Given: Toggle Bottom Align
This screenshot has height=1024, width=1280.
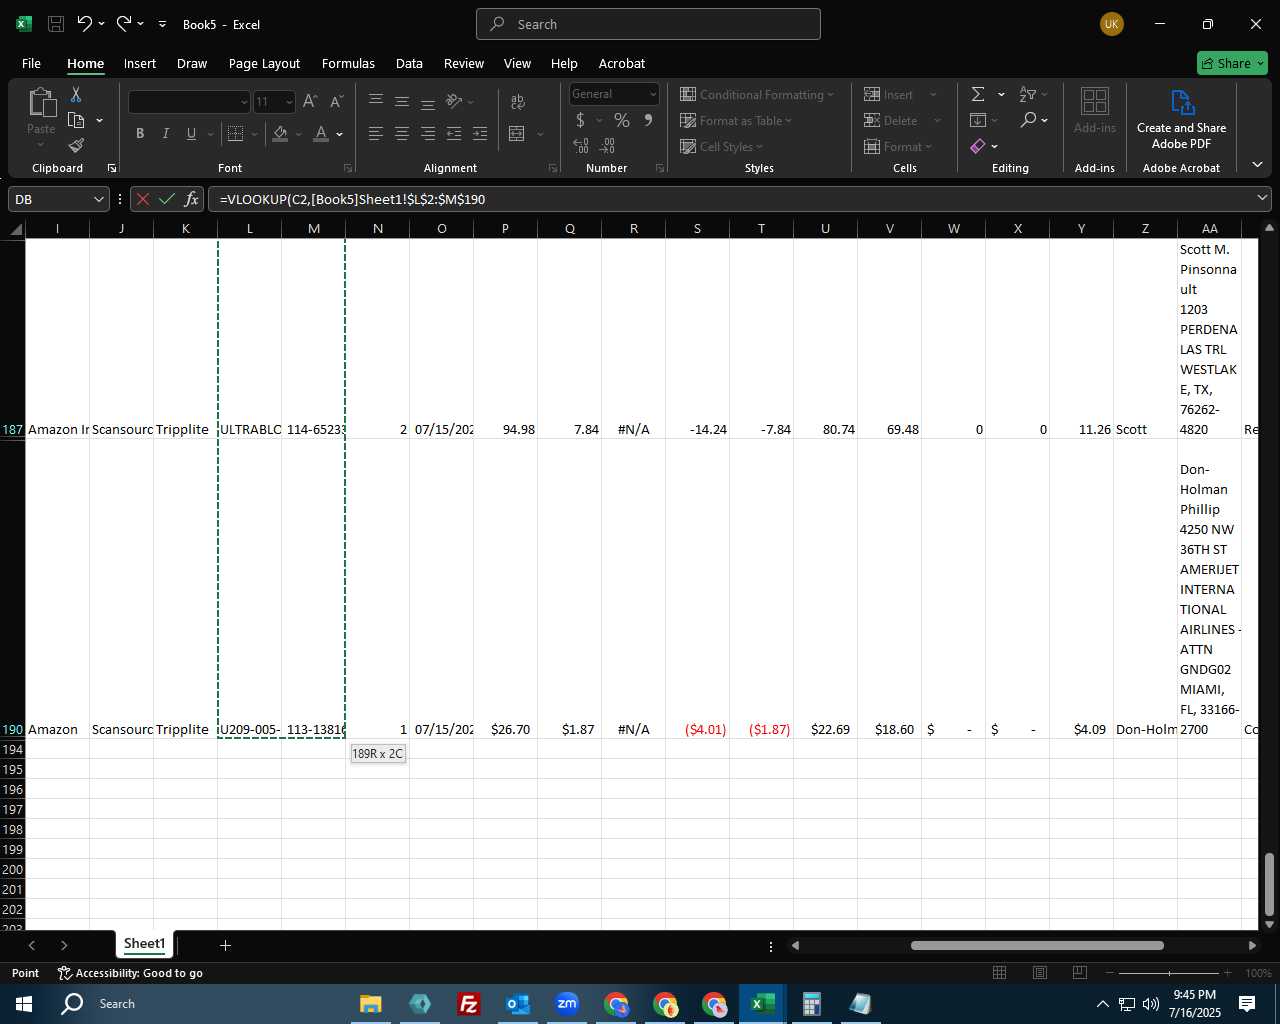Looking at the screenshot, I should [x=428, y=101].
